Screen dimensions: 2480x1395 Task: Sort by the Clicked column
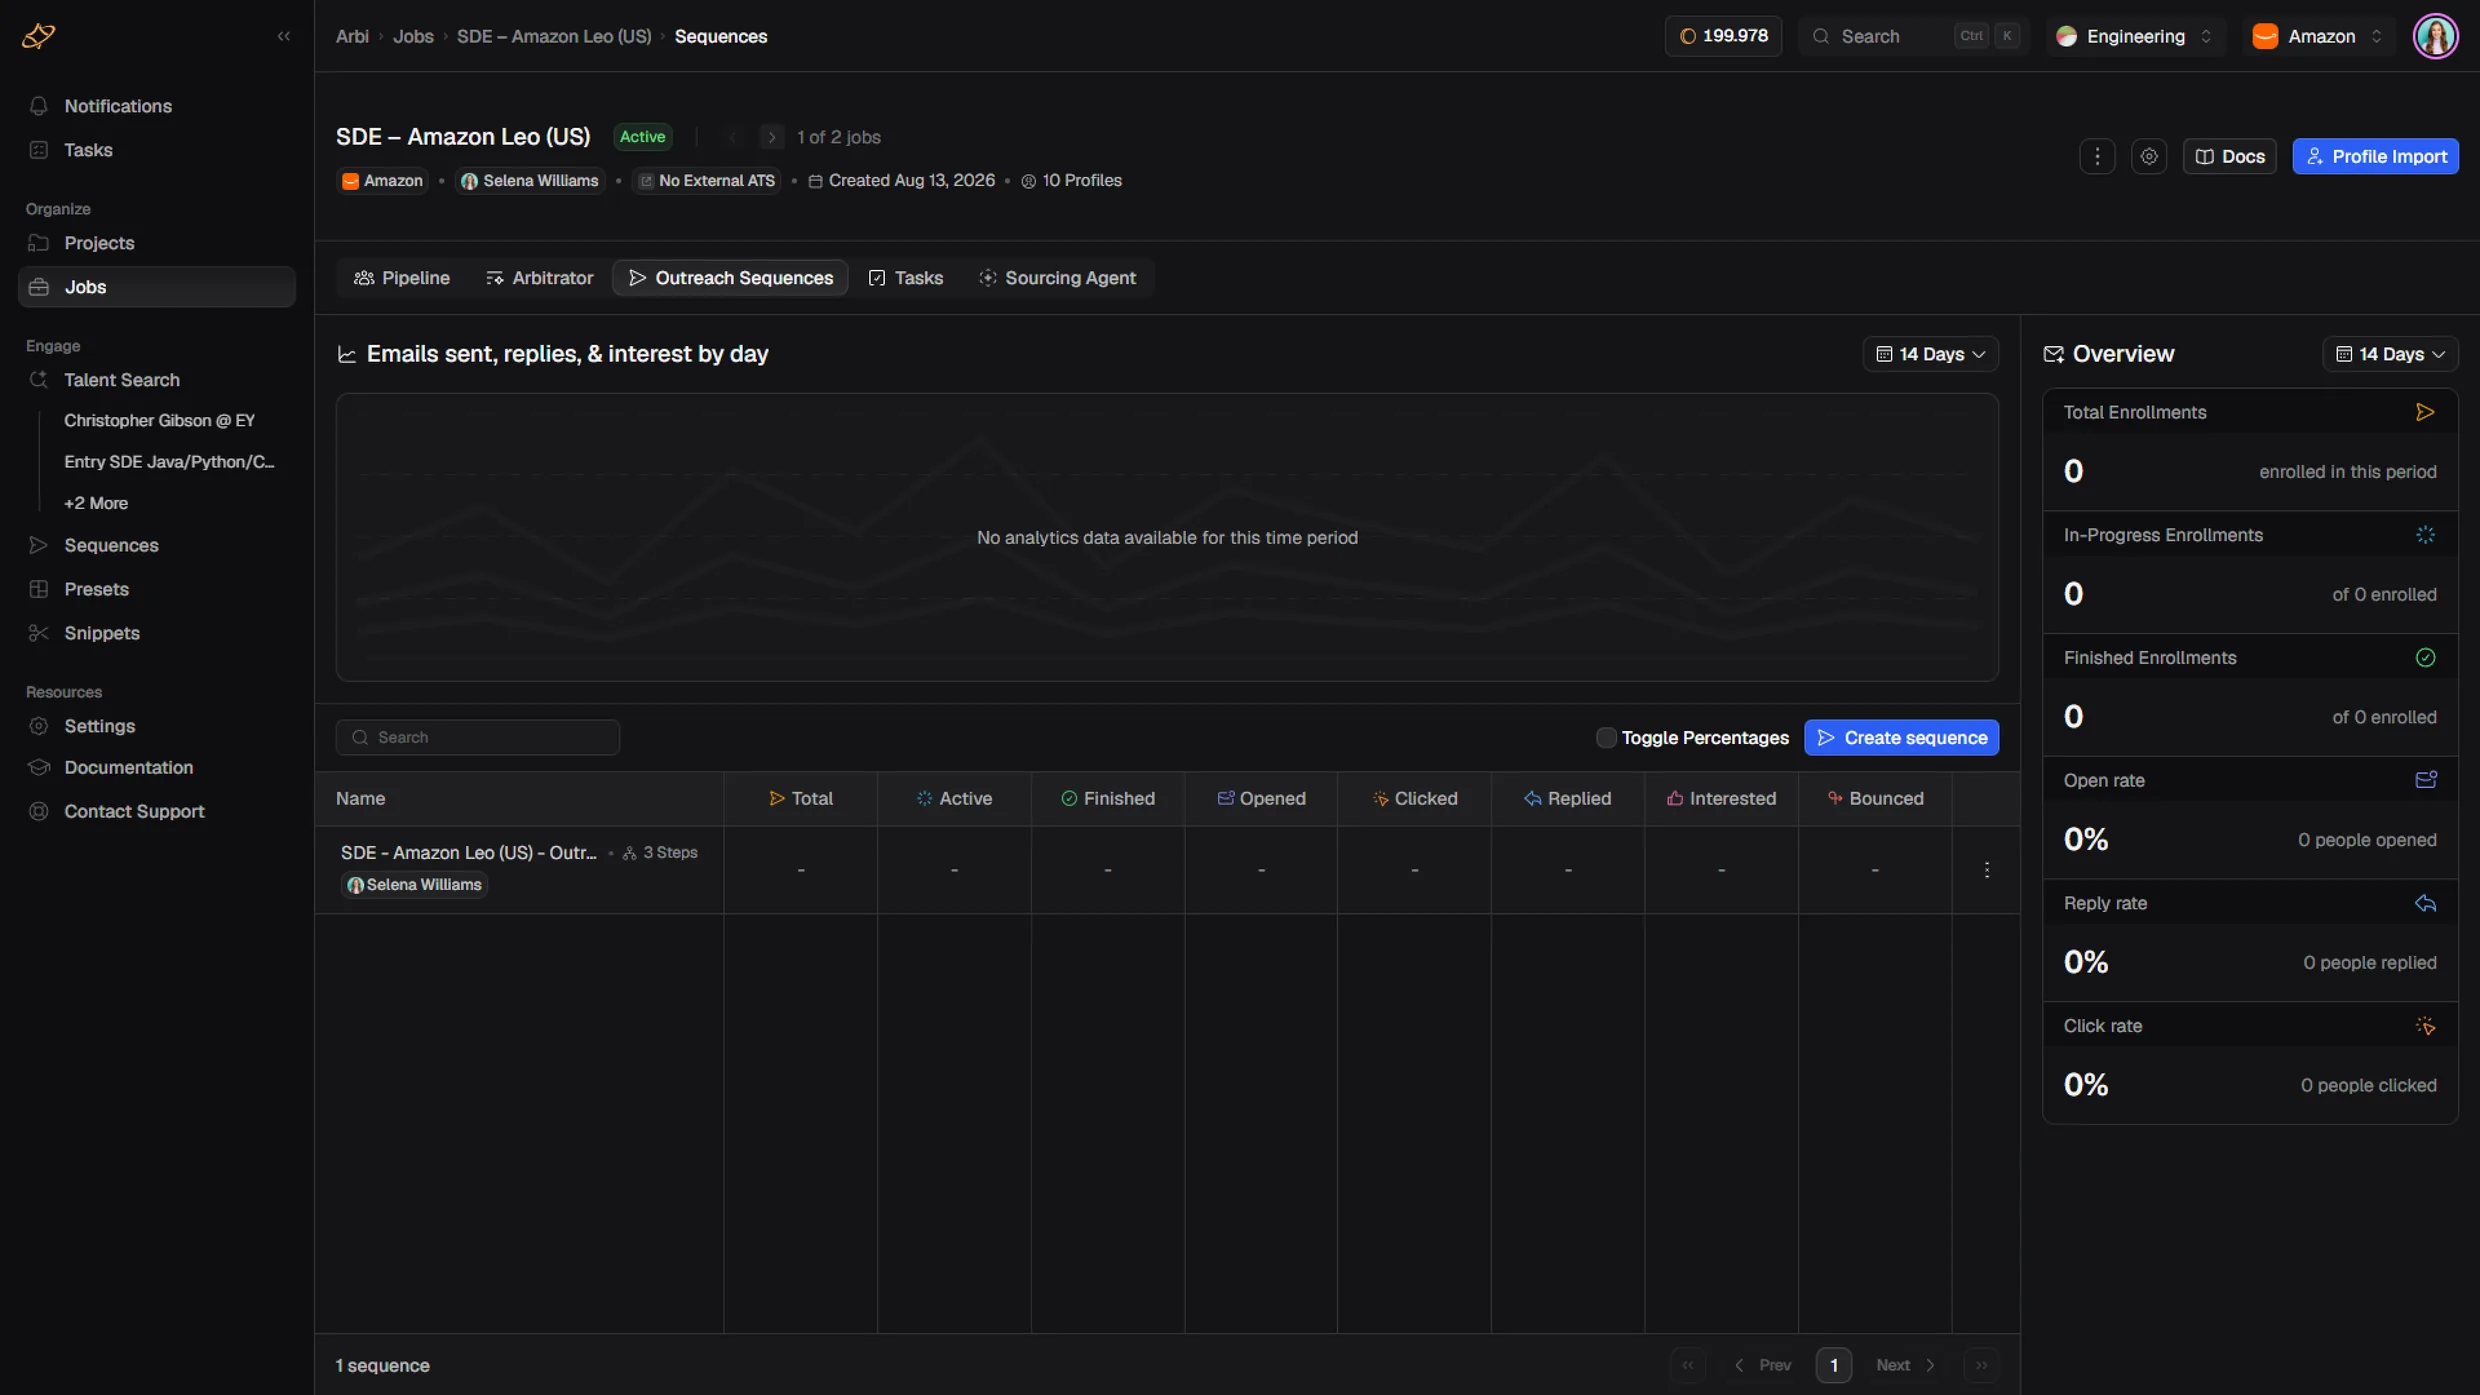click(x=1415, y=799)
